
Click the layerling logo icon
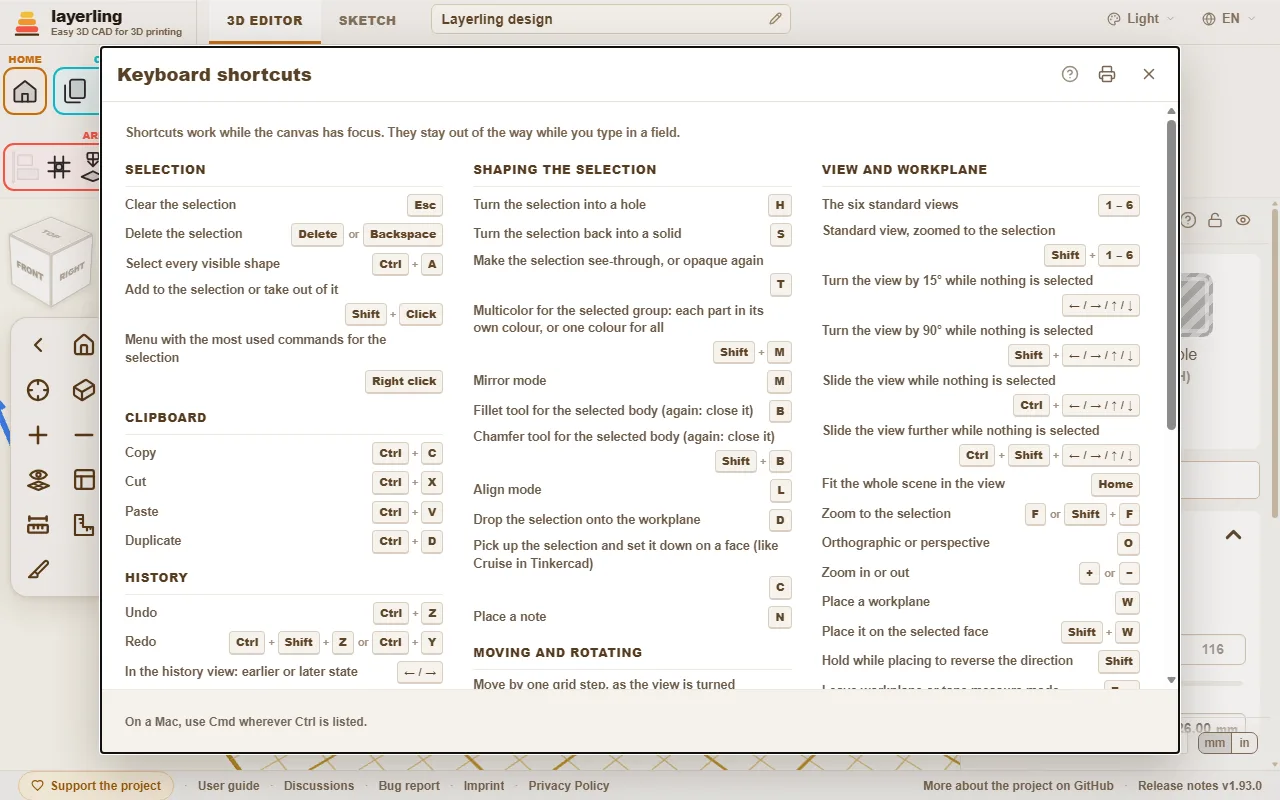(27, 23)
